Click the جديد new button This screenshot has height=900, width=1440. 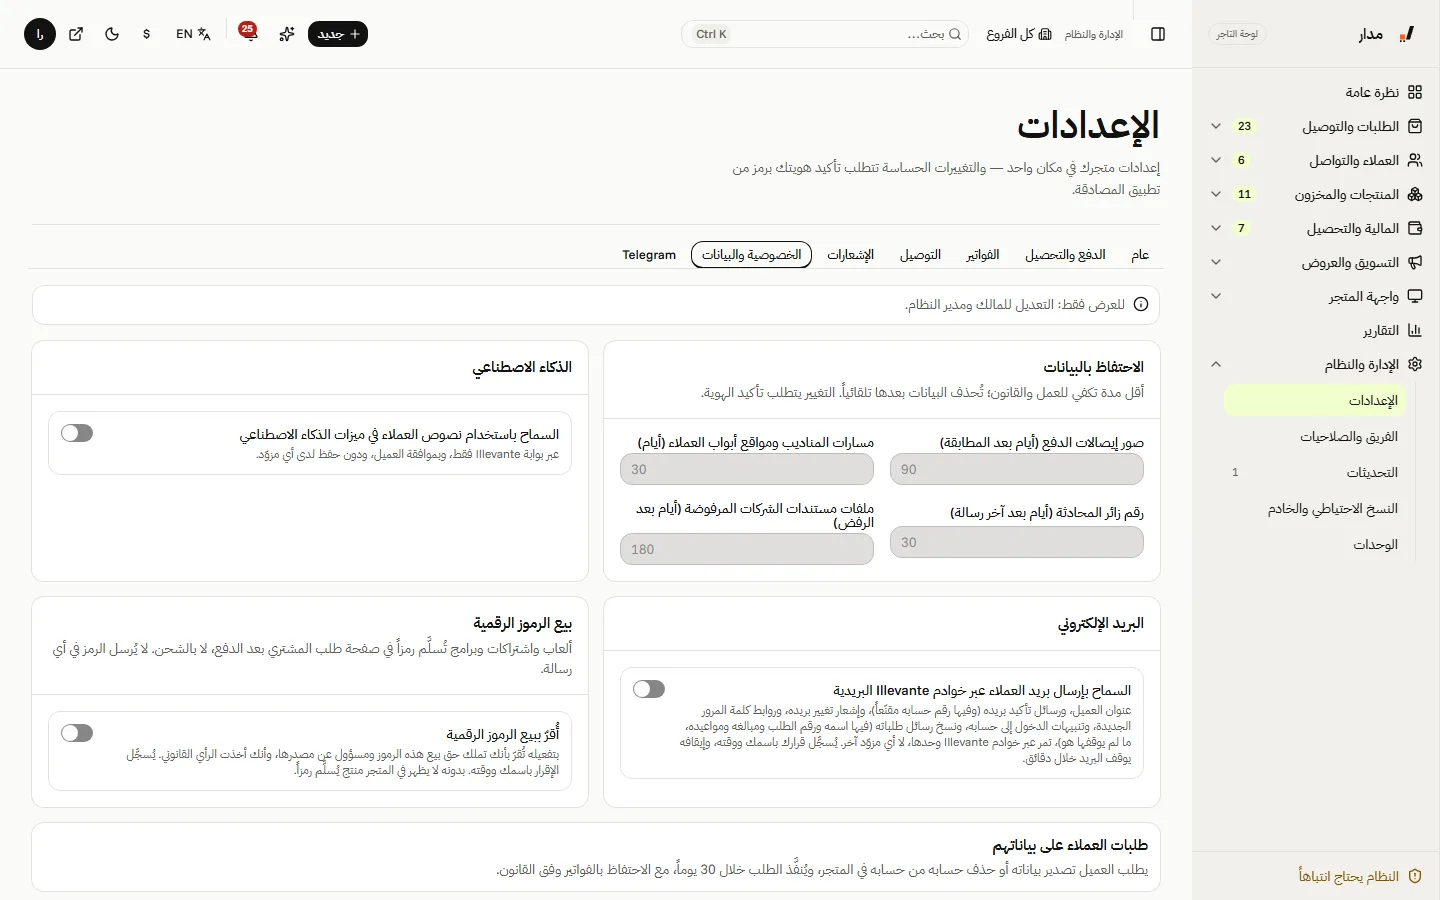338,34
